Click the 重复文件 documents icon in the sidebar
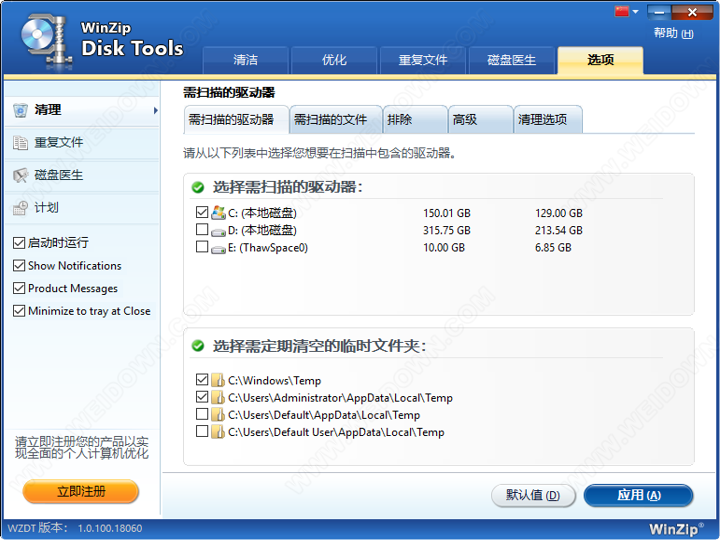The image size is (720, 540). pyautogui.click(x=20, y=143)
